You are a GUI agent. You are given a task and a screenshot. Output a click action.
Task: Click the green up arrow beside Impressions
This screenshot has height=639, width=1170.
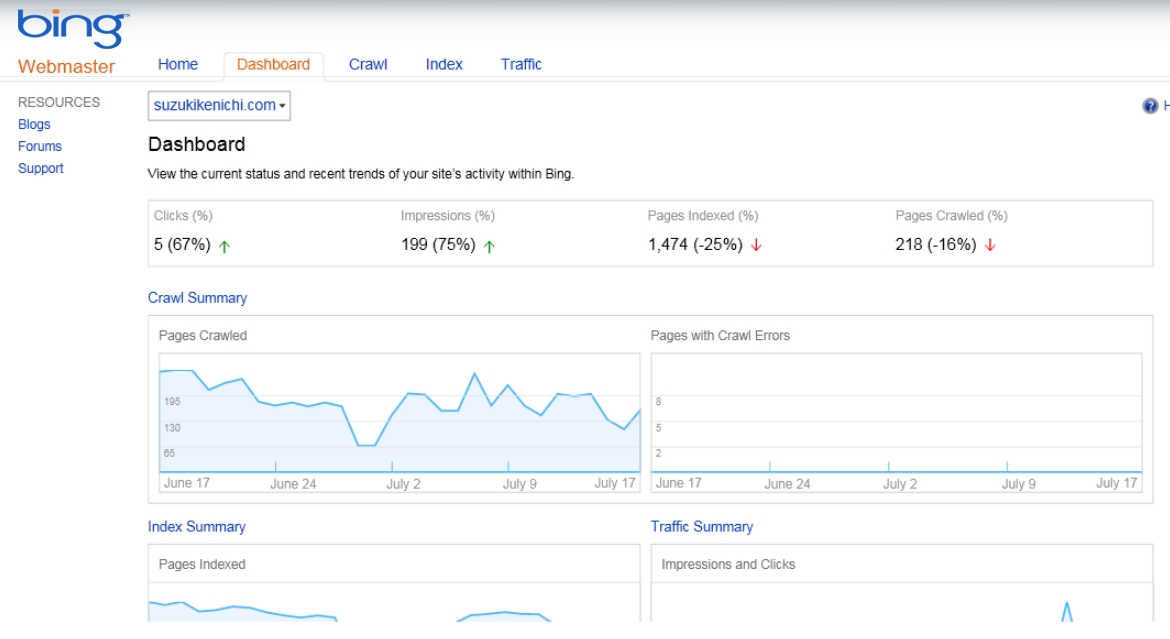(489, 246)
